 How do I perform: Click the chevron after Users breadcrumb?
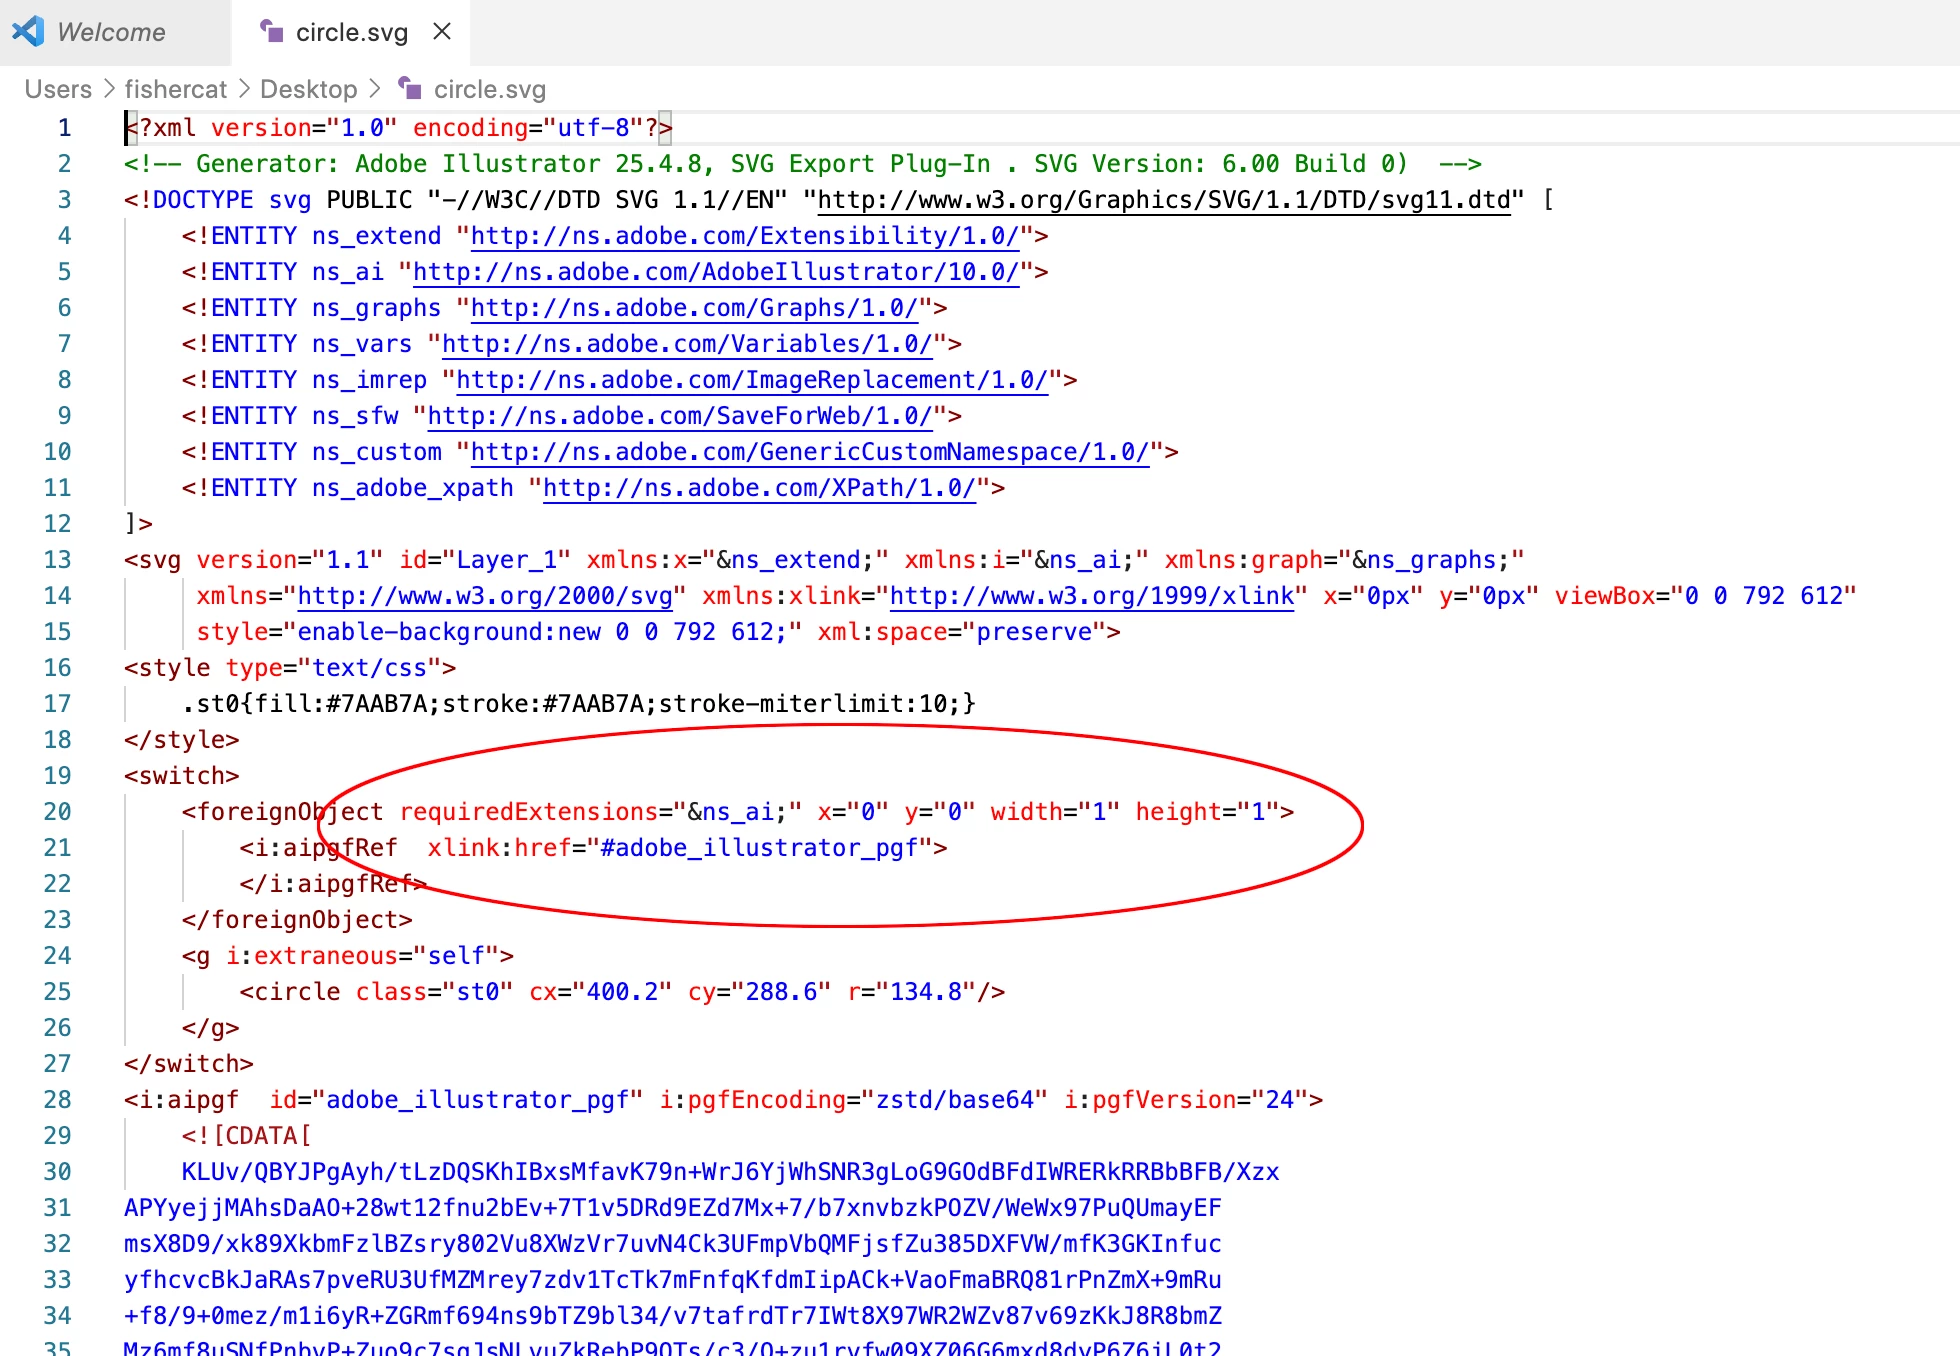(109, 89)
